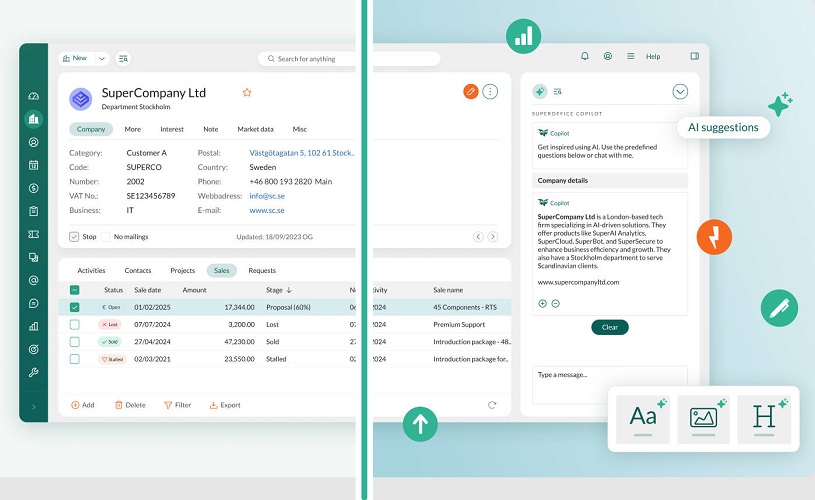Open the Projects tab

click(x=182, y=271)
